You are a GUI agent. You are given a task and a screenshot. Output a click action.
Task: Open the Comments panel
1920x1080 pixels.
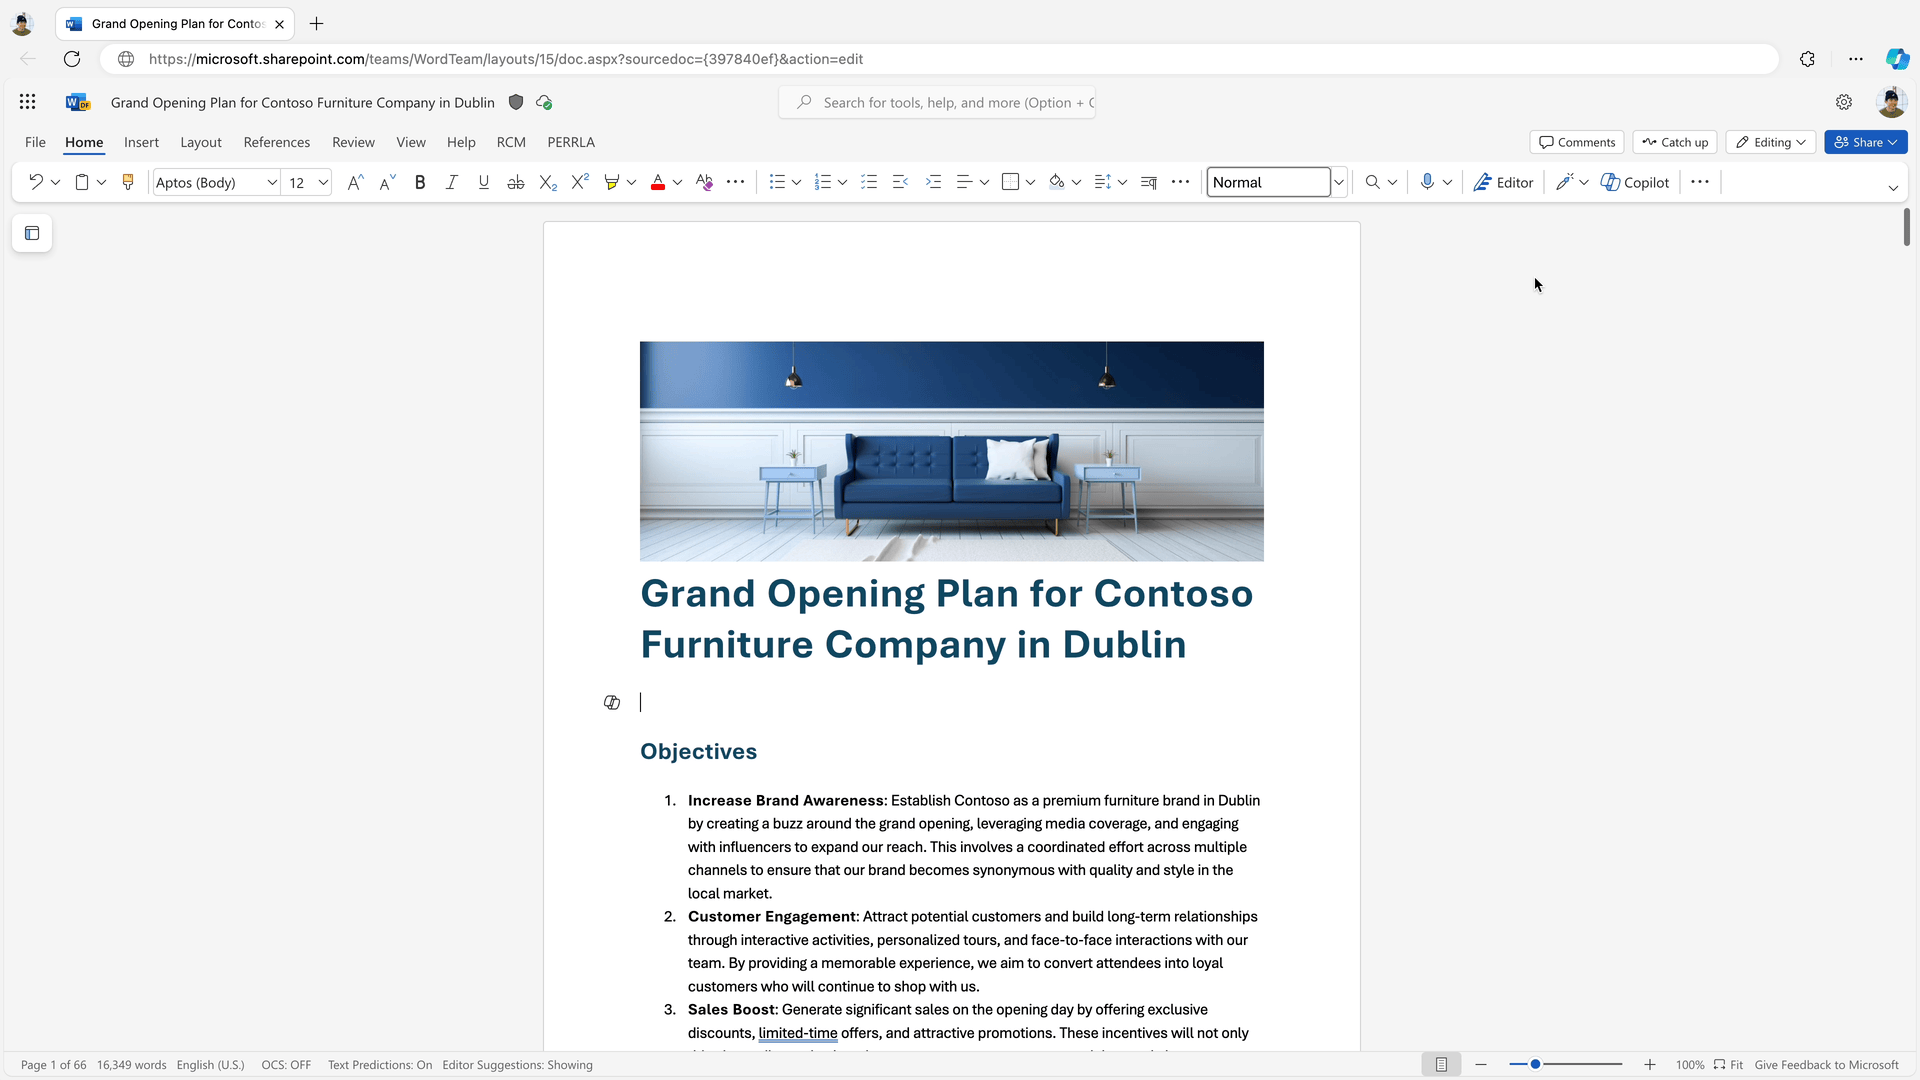1576,142
